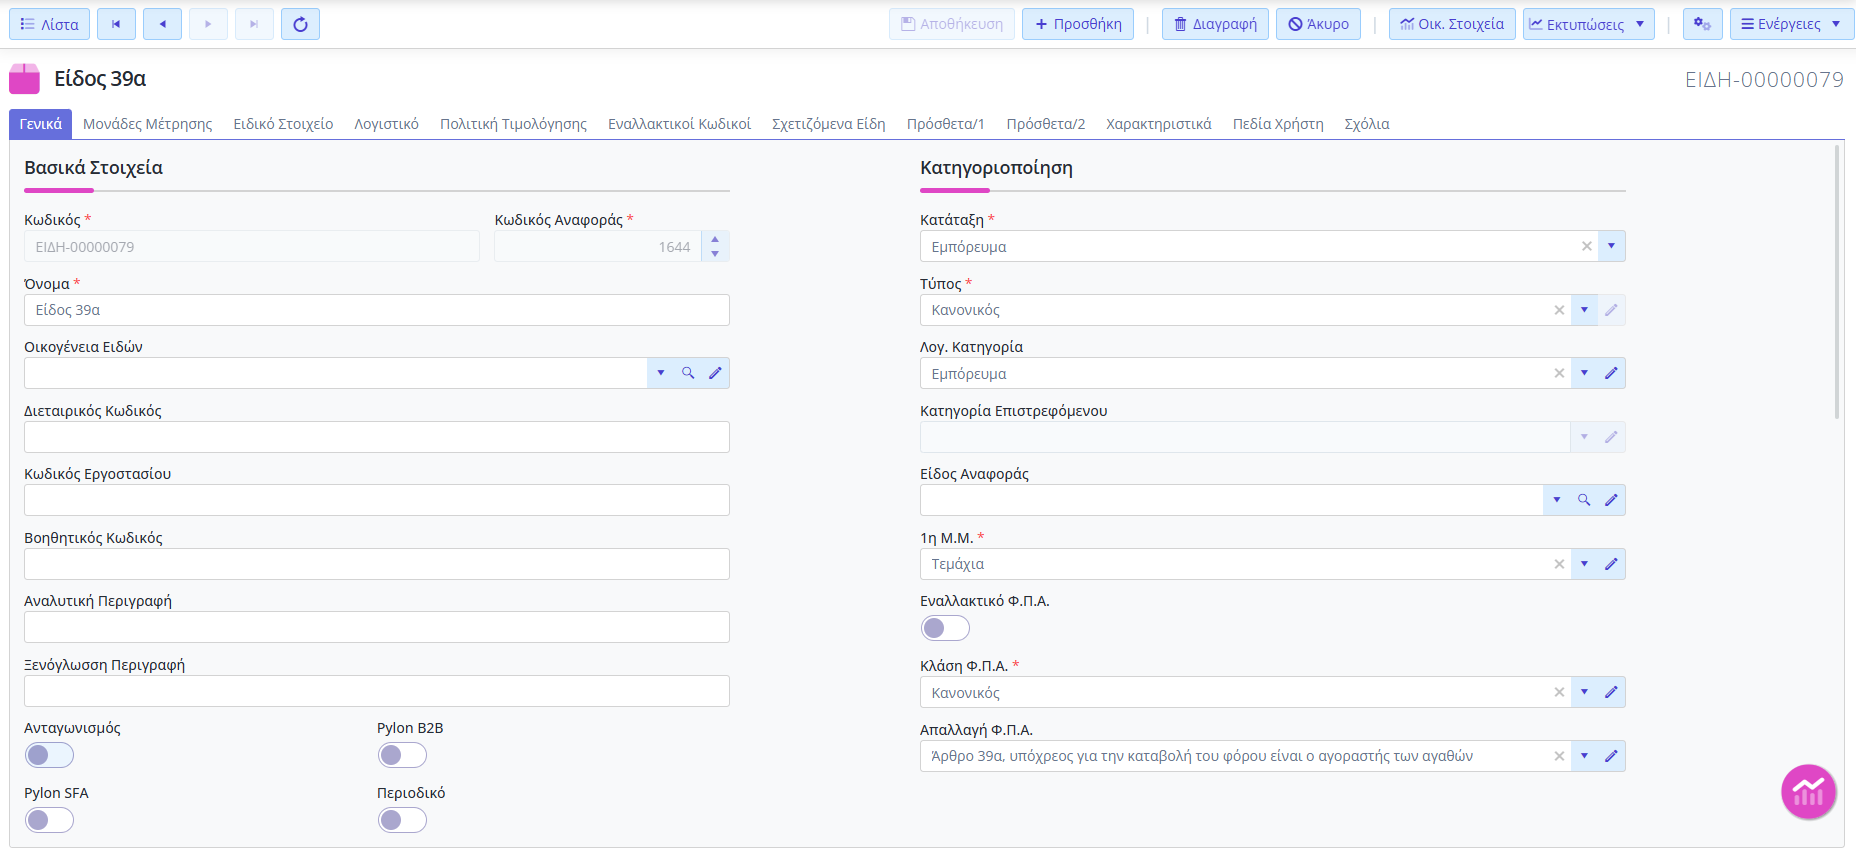Edit Λογ. Κατηγορία with pencil icon
Screen dimensions: 1856x855
[1611, 373]
